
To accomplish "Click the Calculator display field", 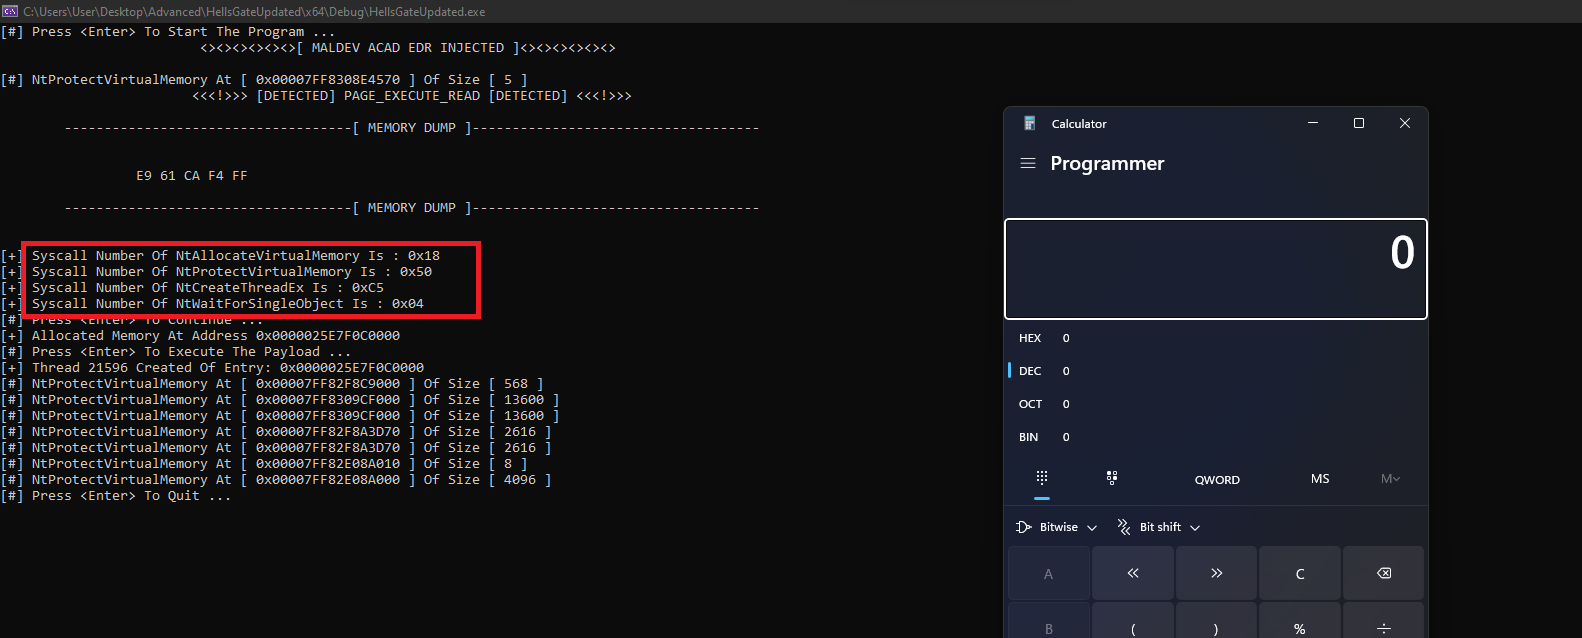I will (1216, 269).
